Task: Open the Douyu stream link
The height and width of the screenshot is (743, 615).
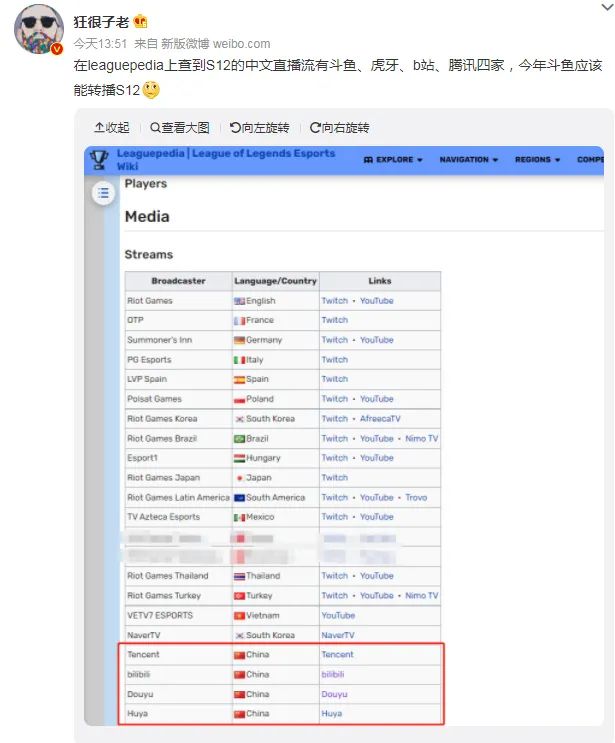Action: 335,694
